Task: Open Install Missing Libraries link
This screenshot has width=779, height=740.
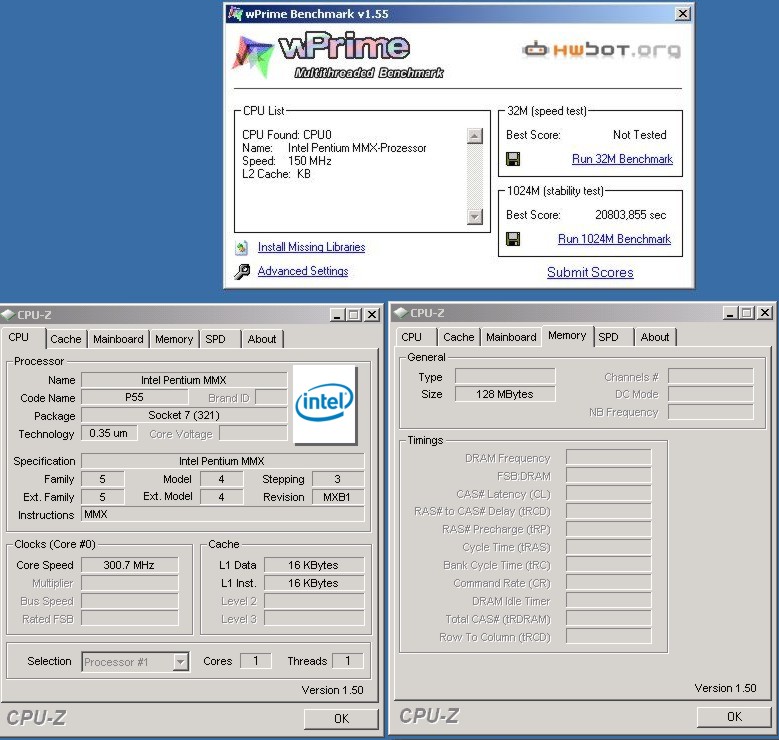Action: coord(312,247)
